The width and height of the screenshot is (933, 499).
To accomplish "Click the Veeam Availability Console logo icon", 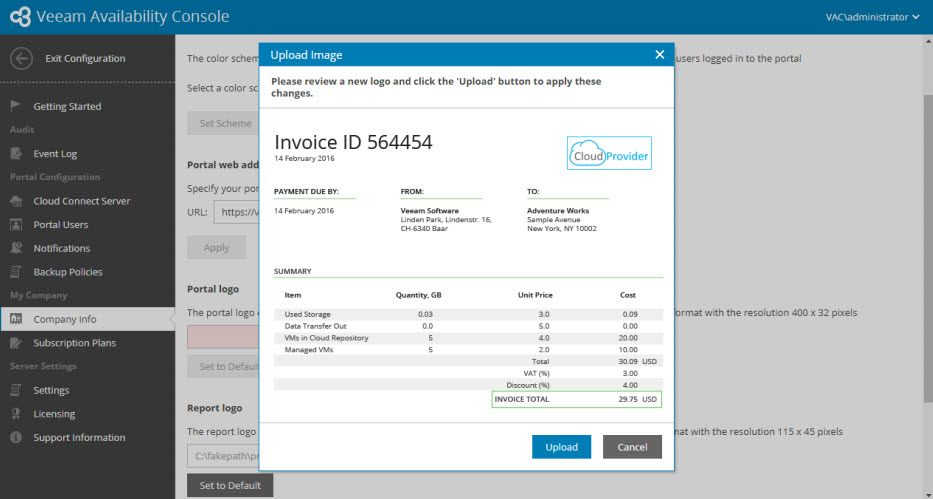I will pyautogui.click(x=20, y=17).
